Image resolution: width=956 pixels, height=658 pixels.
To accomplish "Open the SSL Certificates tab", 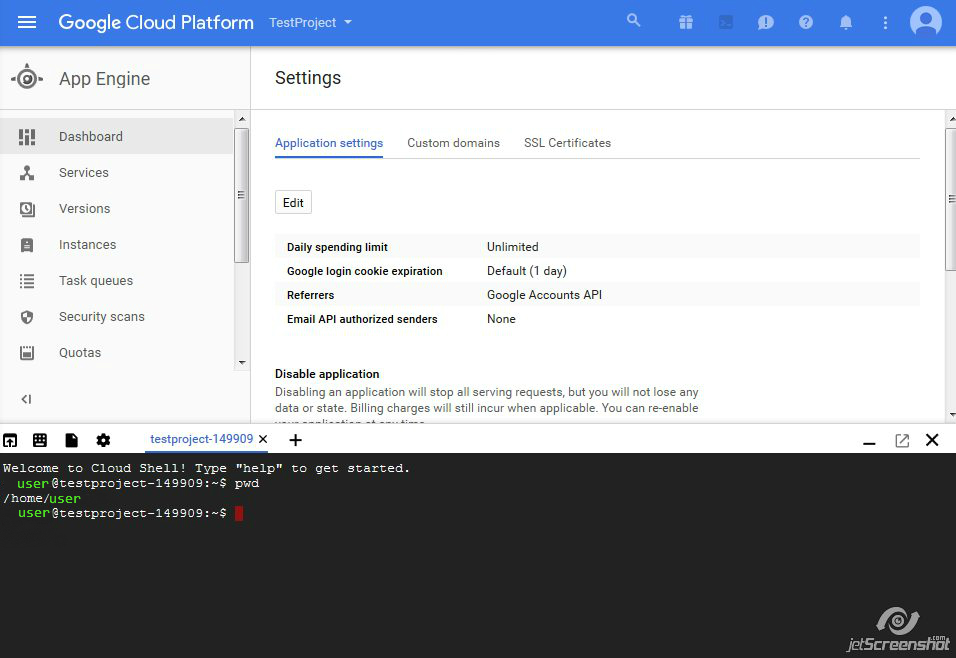I will (x=567, y=143).
